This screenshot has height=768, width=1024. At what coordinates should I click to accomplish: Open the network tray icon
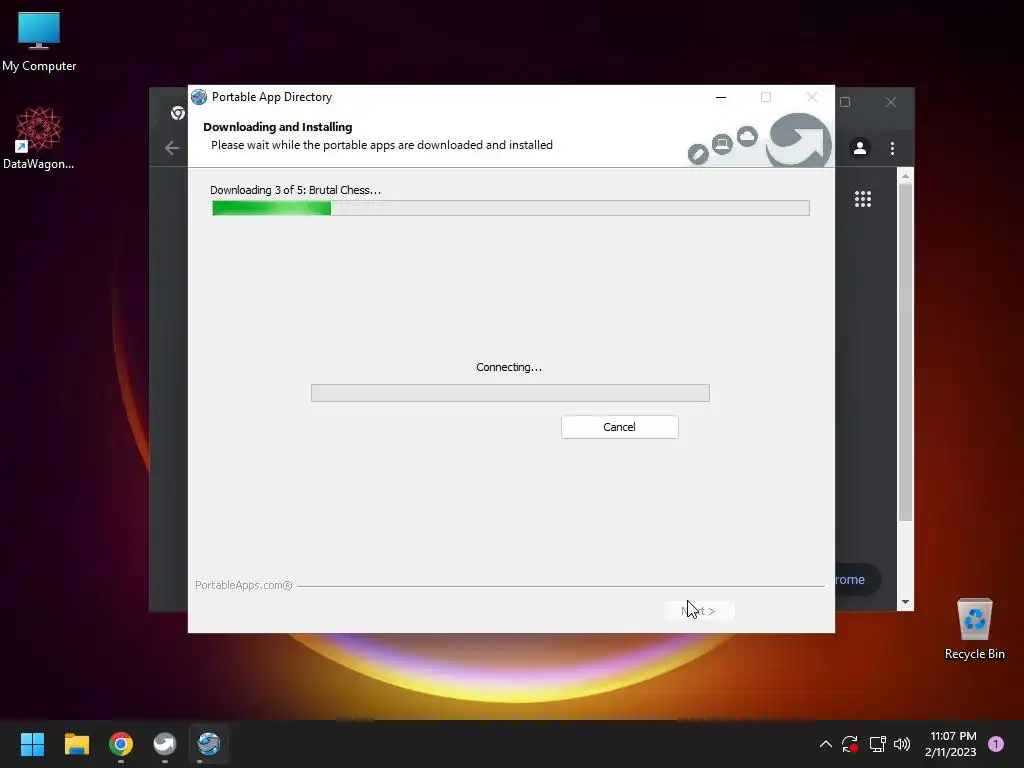[x=877, y=744]
